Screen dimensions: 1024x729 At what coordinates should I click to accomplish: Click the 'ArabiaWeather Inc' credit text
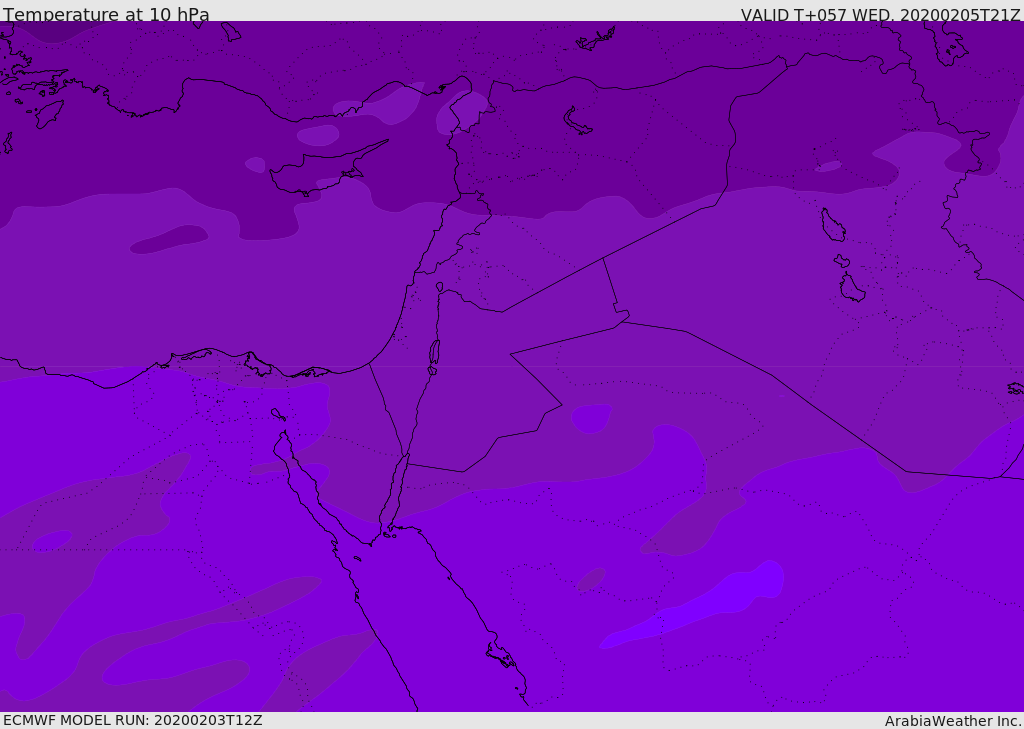pyautogui.click(x=951, y=721)
